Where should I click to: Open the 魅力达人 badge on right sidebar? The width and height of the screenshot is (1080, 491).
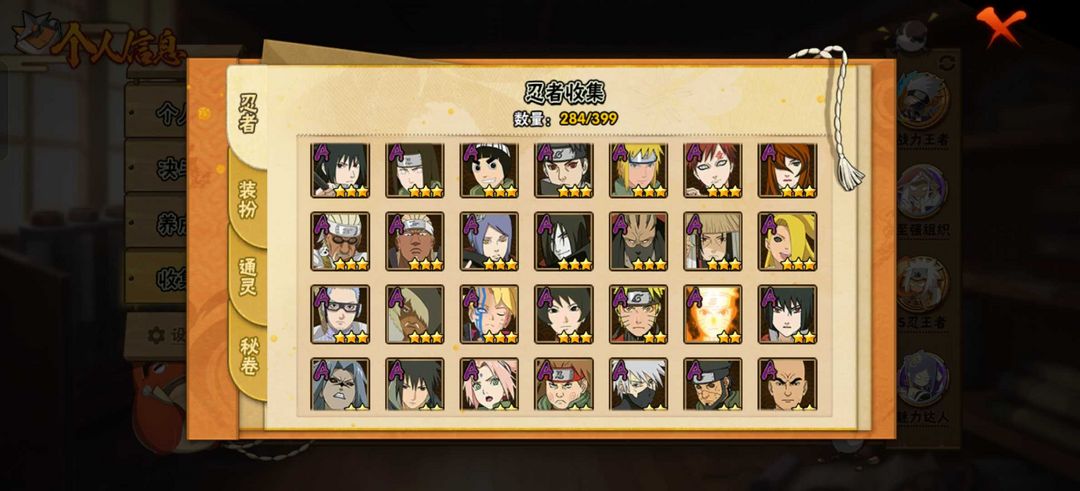pos(922,386)
